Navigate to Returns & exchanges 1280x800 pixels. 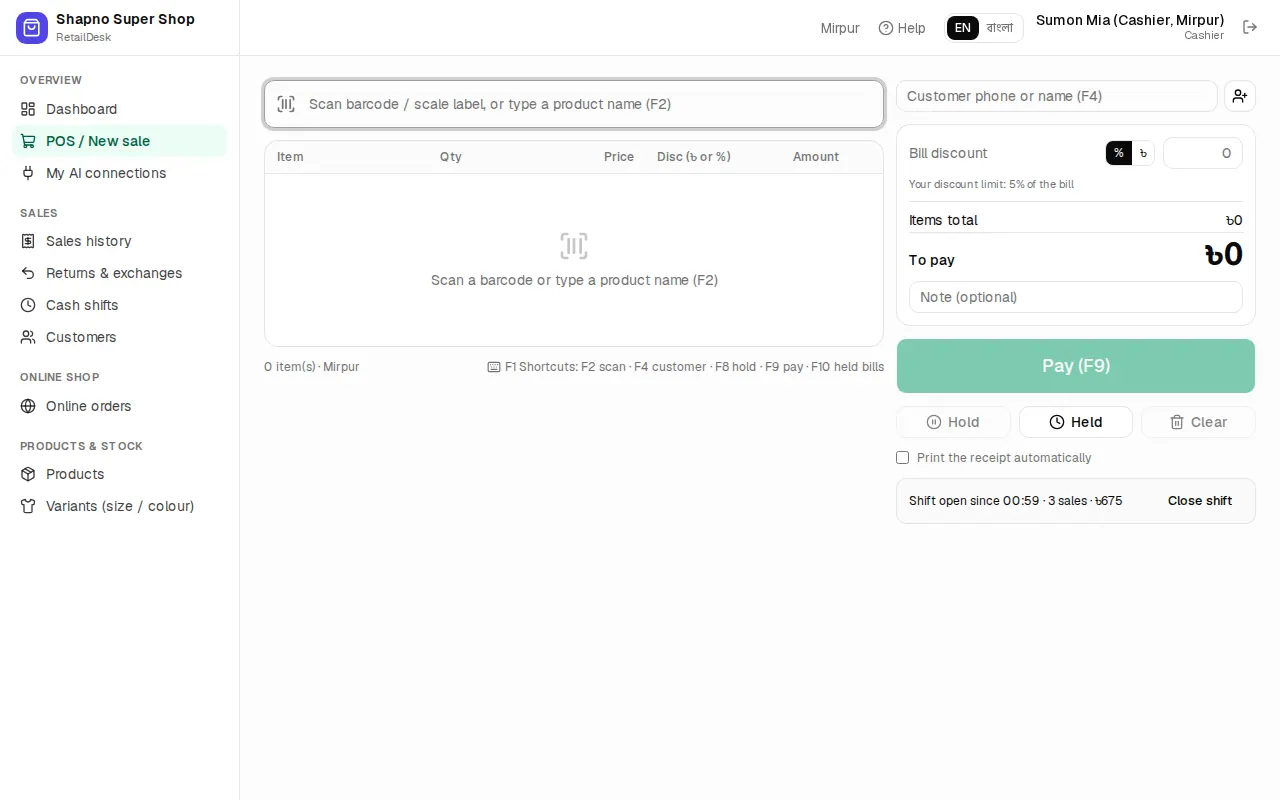(x=120, y=273)
